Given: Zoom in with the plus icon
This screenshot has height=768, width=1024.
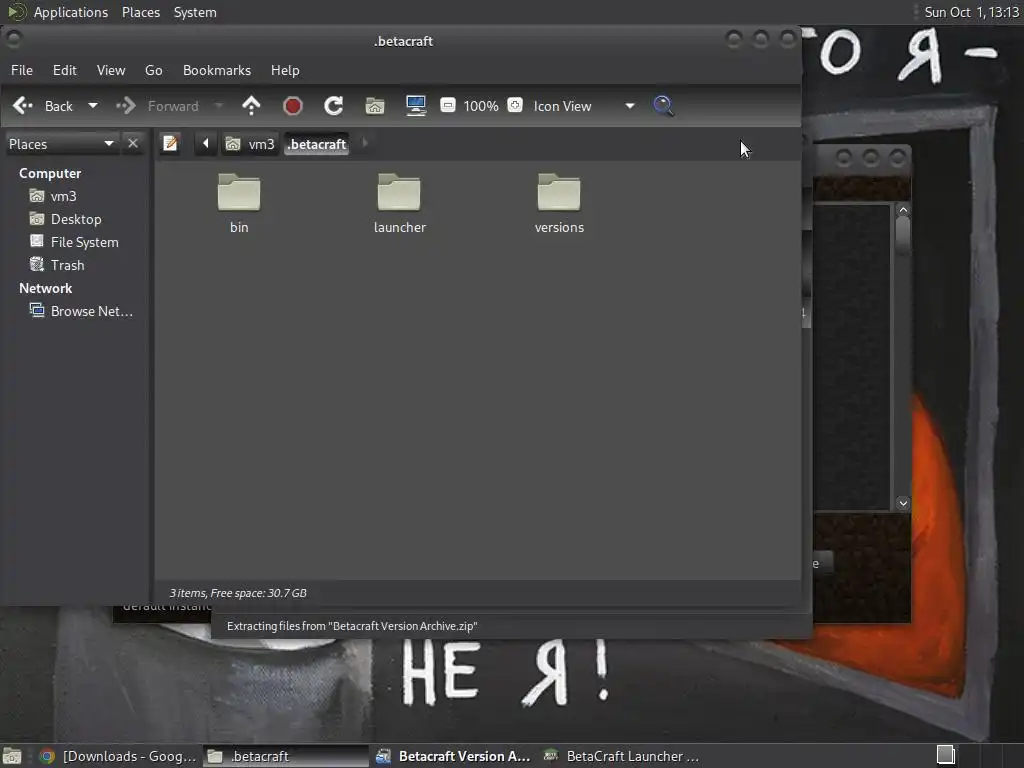Looking at the screenshot, I should 515,105.
